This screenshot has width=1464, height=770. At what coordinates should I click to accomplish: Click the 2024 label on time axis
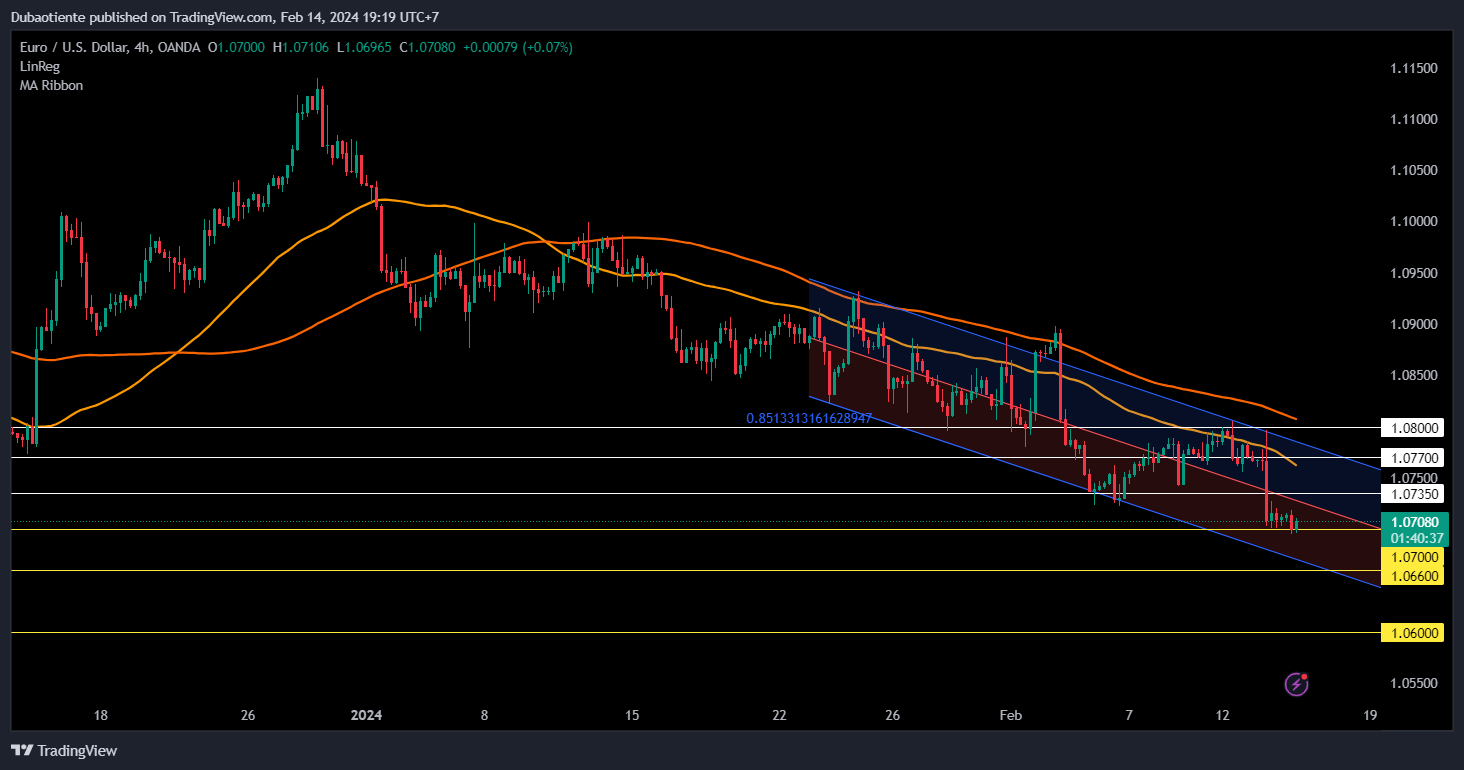[x=367, y=715]
